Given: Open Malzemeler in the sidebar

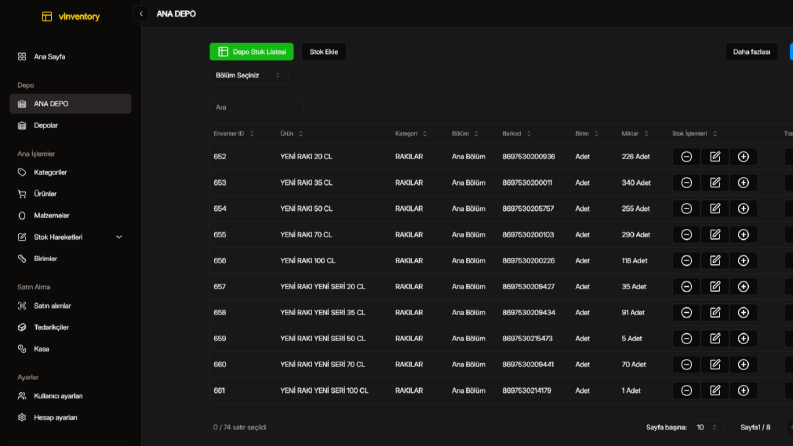Looking at the screenshot, I should point(70,215).
